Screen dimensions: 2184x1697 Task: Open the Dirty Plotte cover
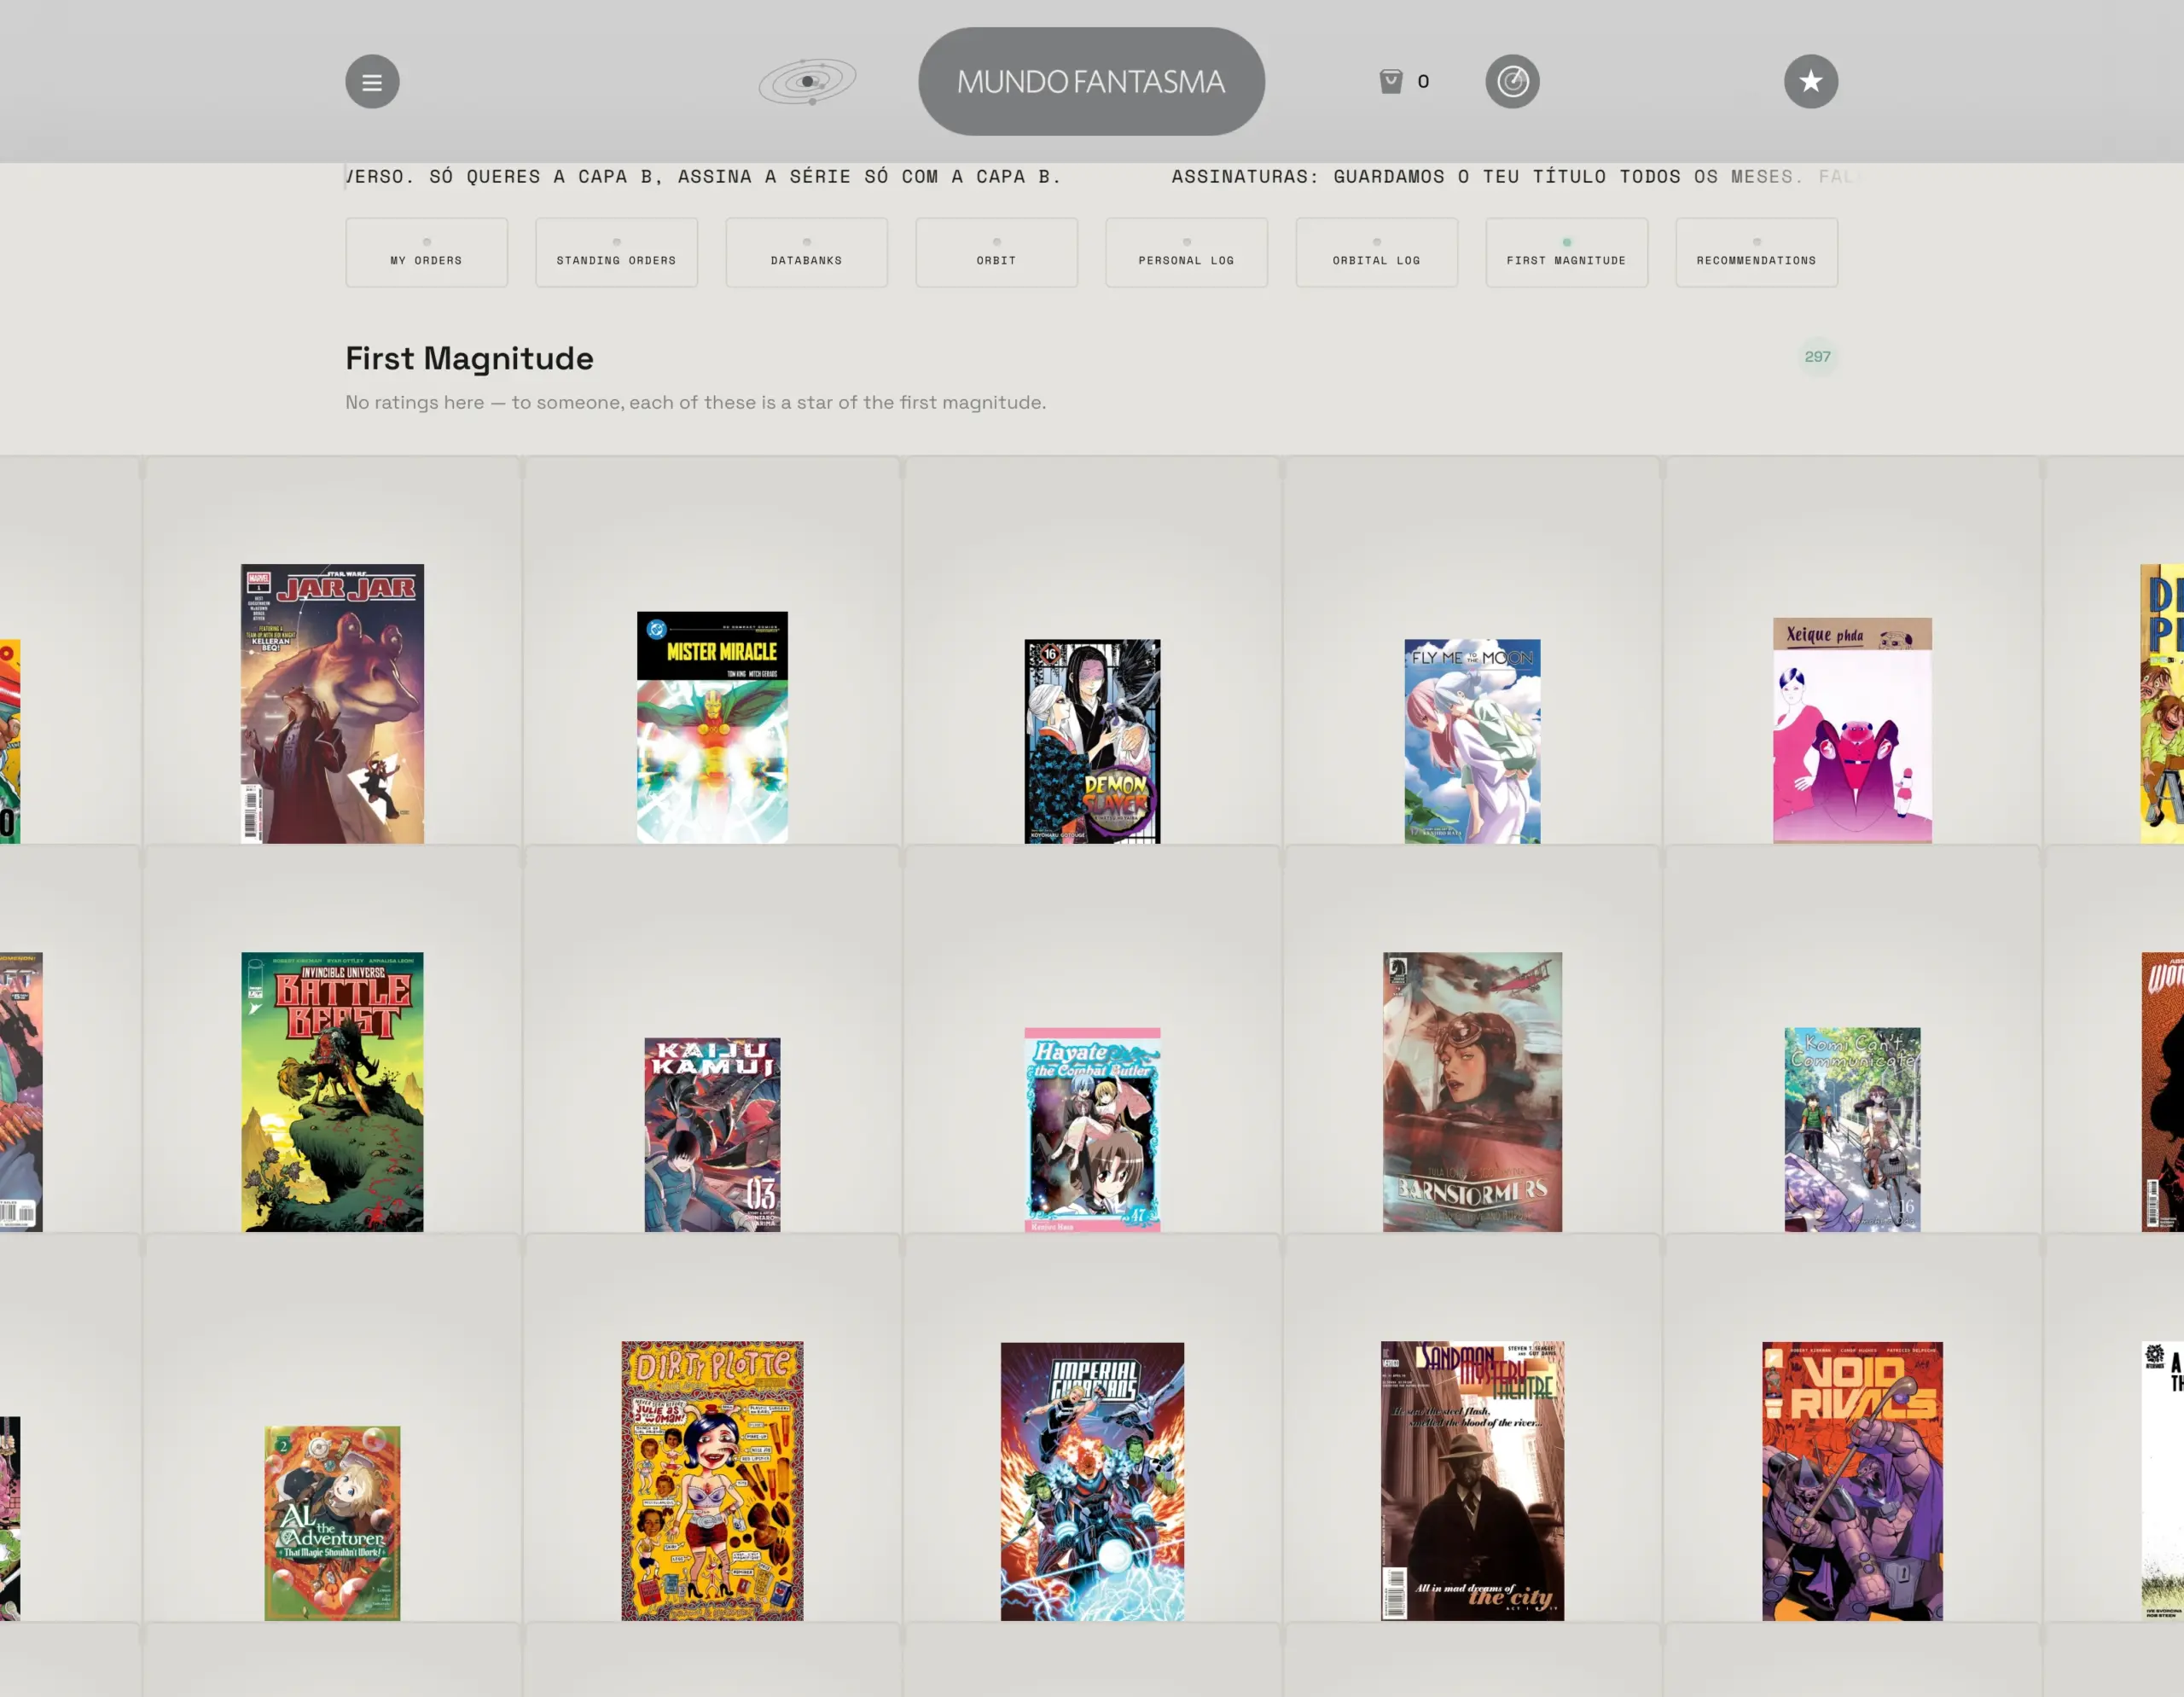(x=712, y=1480)
